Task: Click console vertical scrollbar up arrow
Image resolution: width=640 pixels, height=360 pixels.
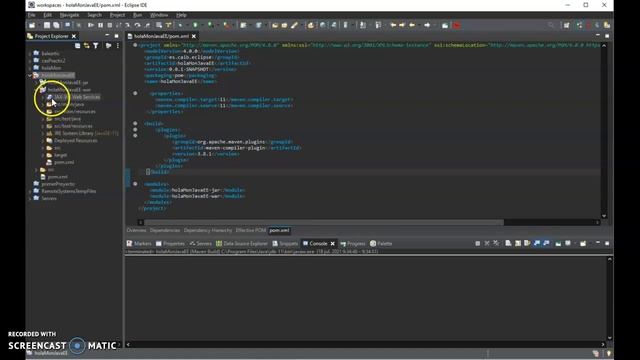Action: coord(610,259)
